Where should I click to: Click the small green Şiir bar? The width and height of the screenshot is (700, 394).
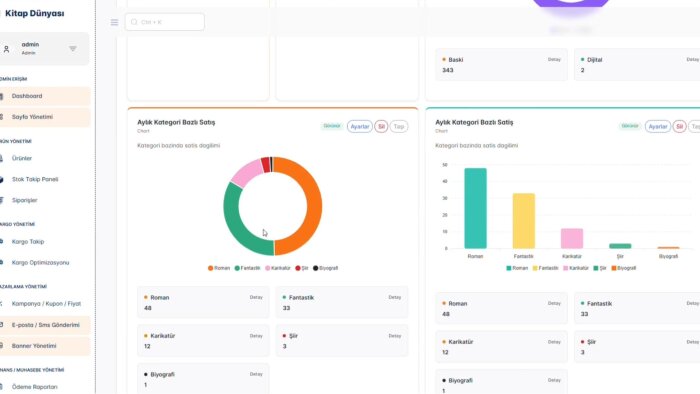click(x=620, y=246)
